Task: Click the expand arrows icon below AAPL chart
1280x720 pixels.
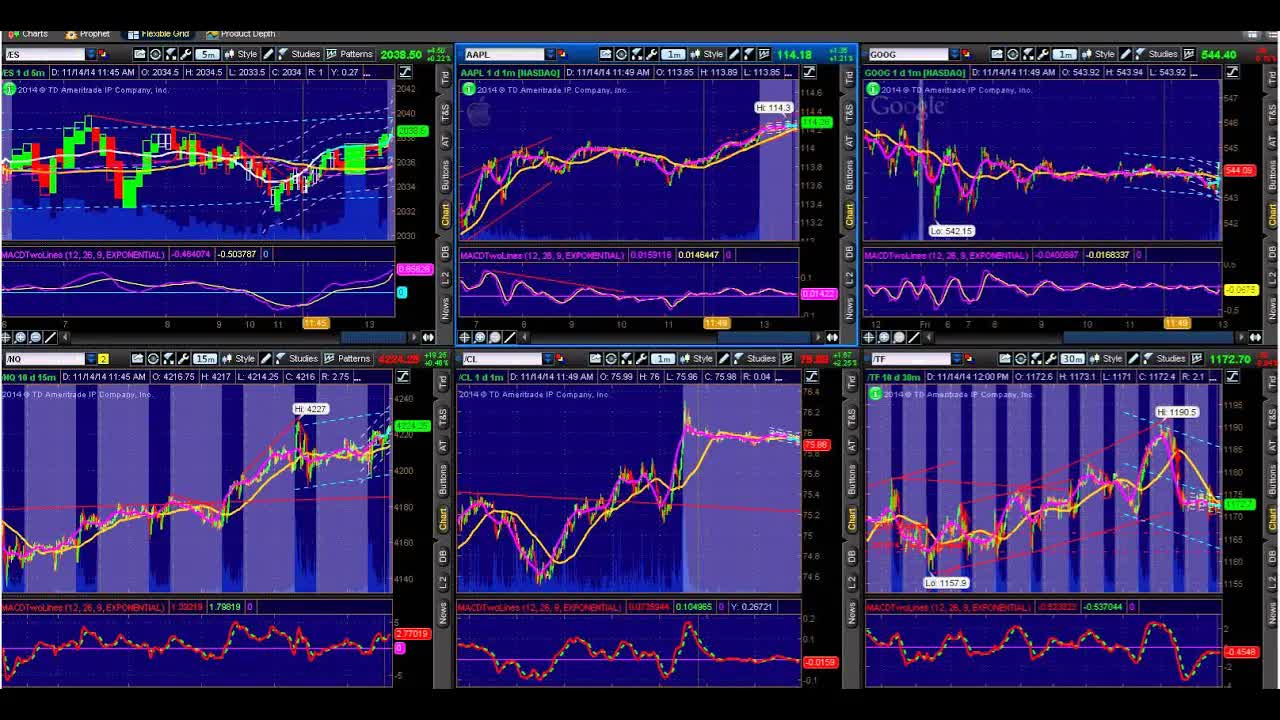Action: coord(832,337)
